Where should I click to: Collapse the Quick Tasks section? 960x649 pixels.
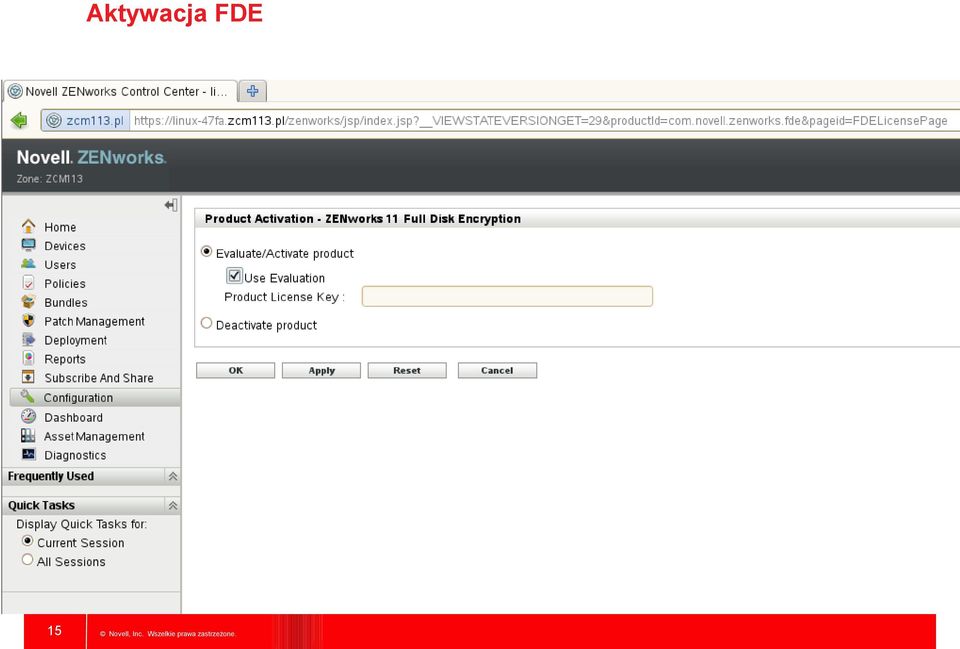coord(173,506)
